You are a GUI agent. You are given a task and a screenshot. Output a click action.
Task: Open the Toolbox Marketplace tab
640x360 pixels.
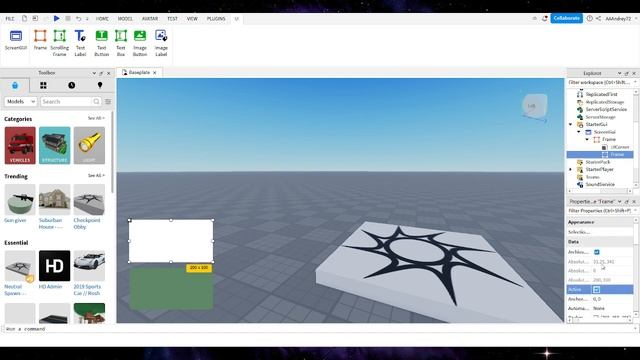pos(15,85)
